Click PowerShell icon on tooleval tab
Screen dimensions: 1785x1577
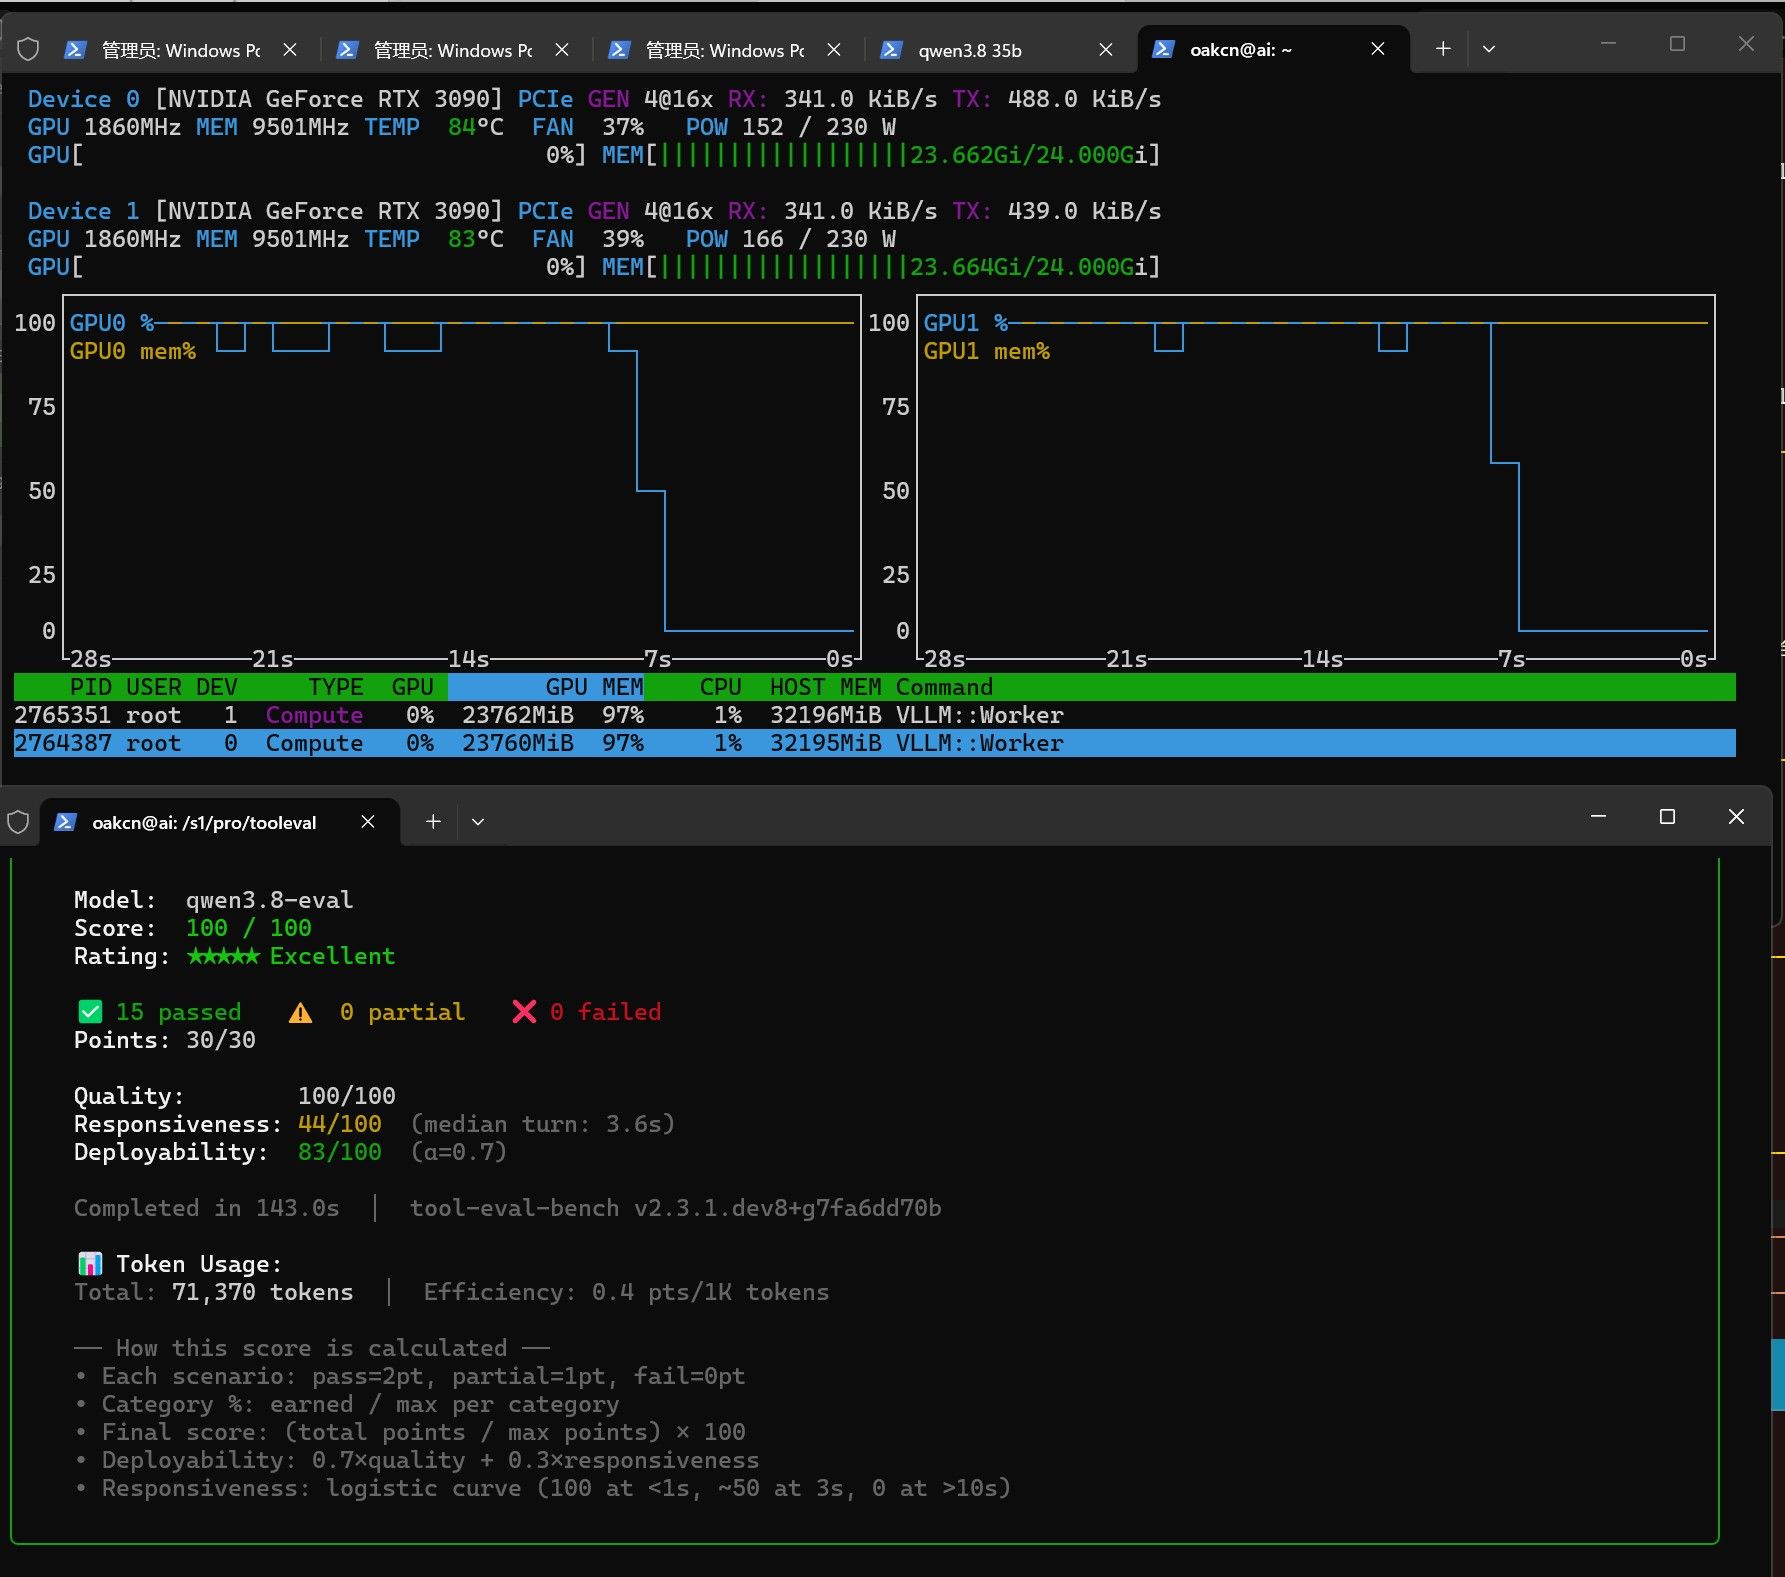(x=65, y=822)
